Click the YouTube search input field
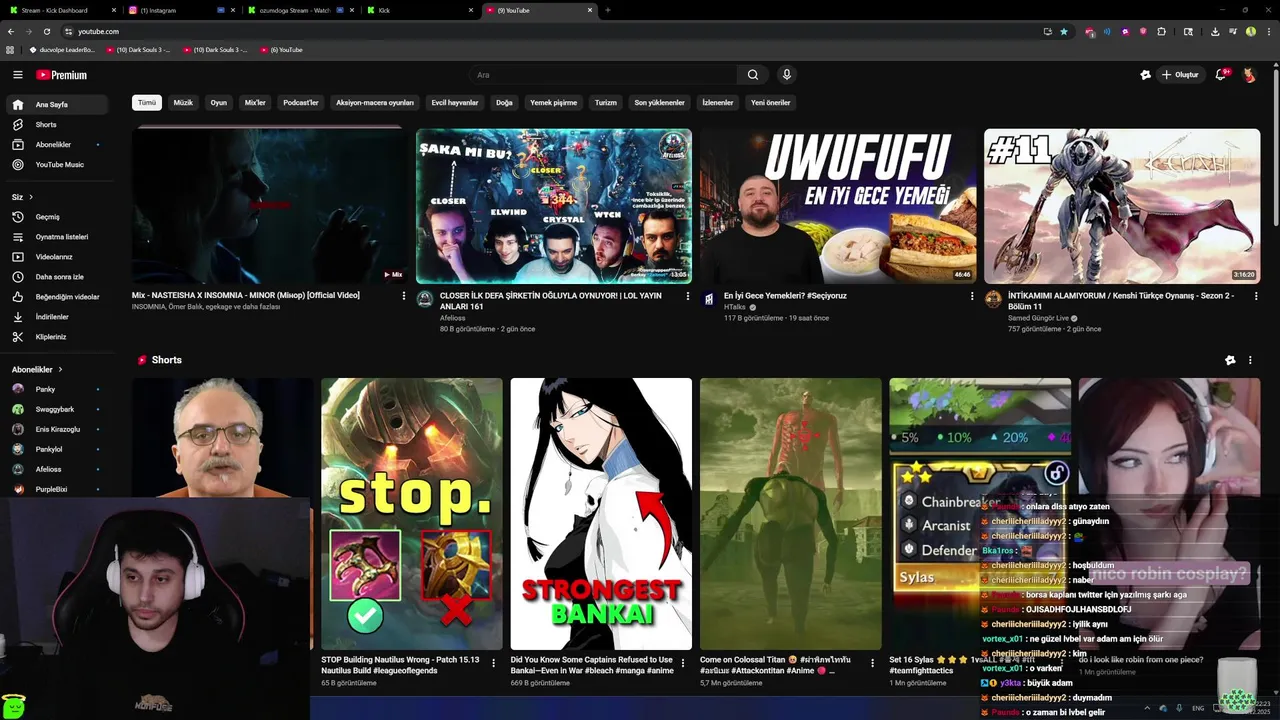This screenshot has width=1280, height=720. 605,75
